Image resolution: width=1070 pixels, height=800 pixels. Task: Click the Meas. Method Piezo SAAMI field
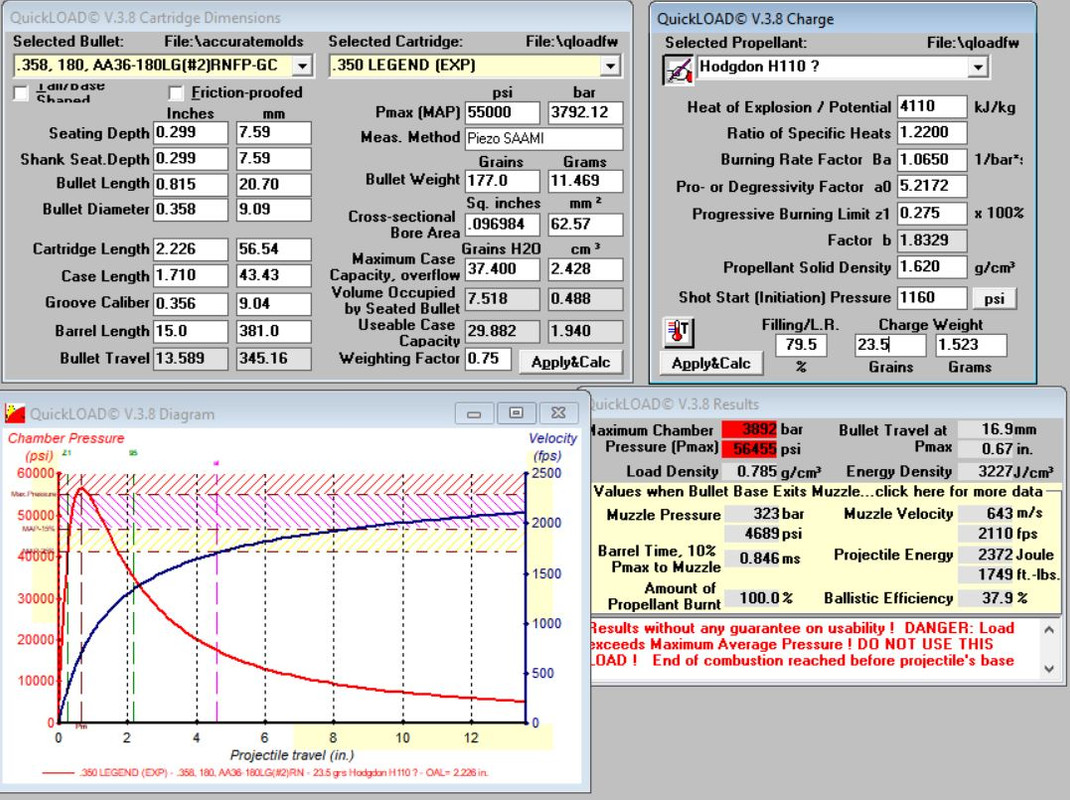tap(544, 139)
